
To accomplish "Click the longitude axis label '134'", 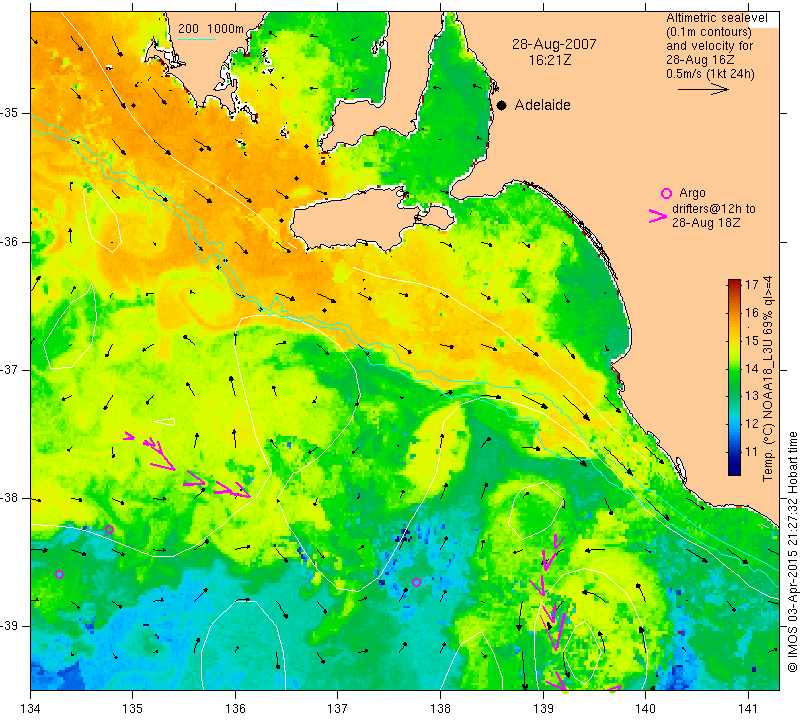I will [x=31, y=709].
